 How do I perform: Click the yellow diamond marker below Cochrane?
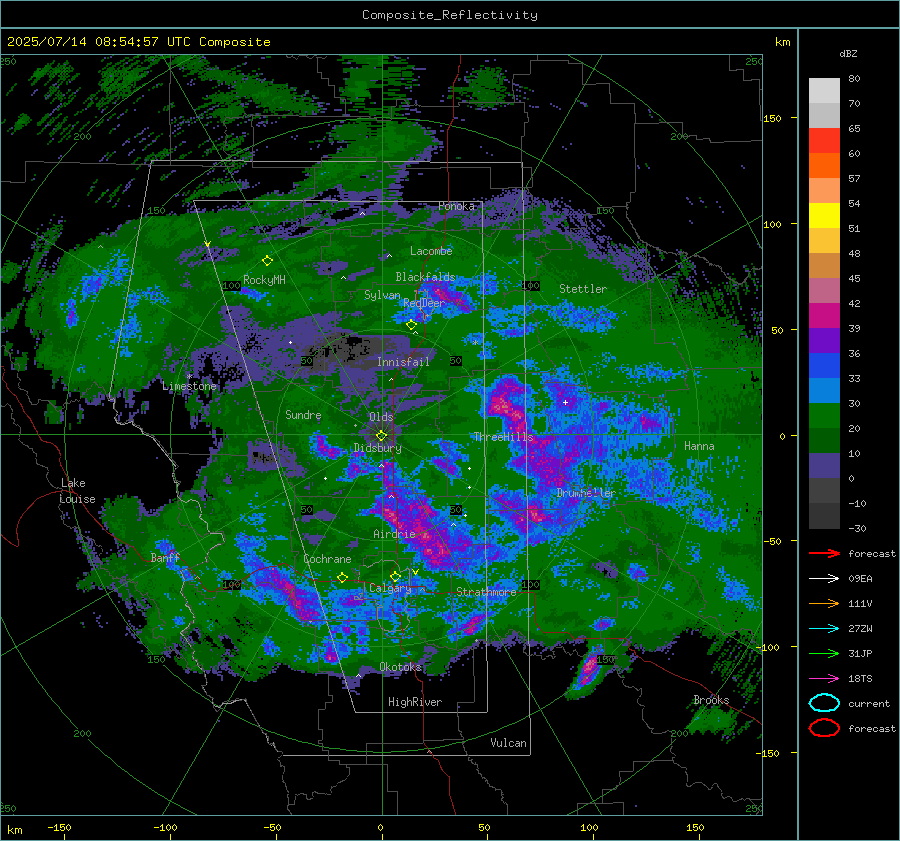(343, 578)
